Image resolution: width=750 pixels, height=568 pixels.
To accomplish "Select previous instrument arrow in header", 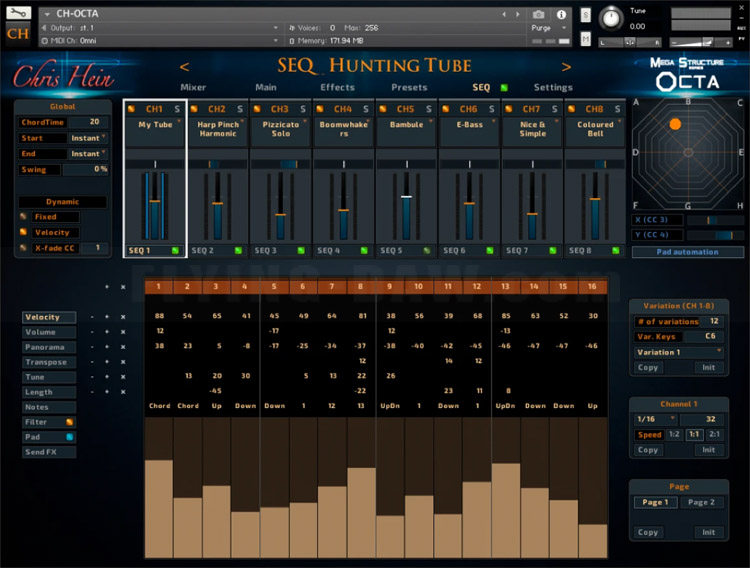I will click(504, 14).
